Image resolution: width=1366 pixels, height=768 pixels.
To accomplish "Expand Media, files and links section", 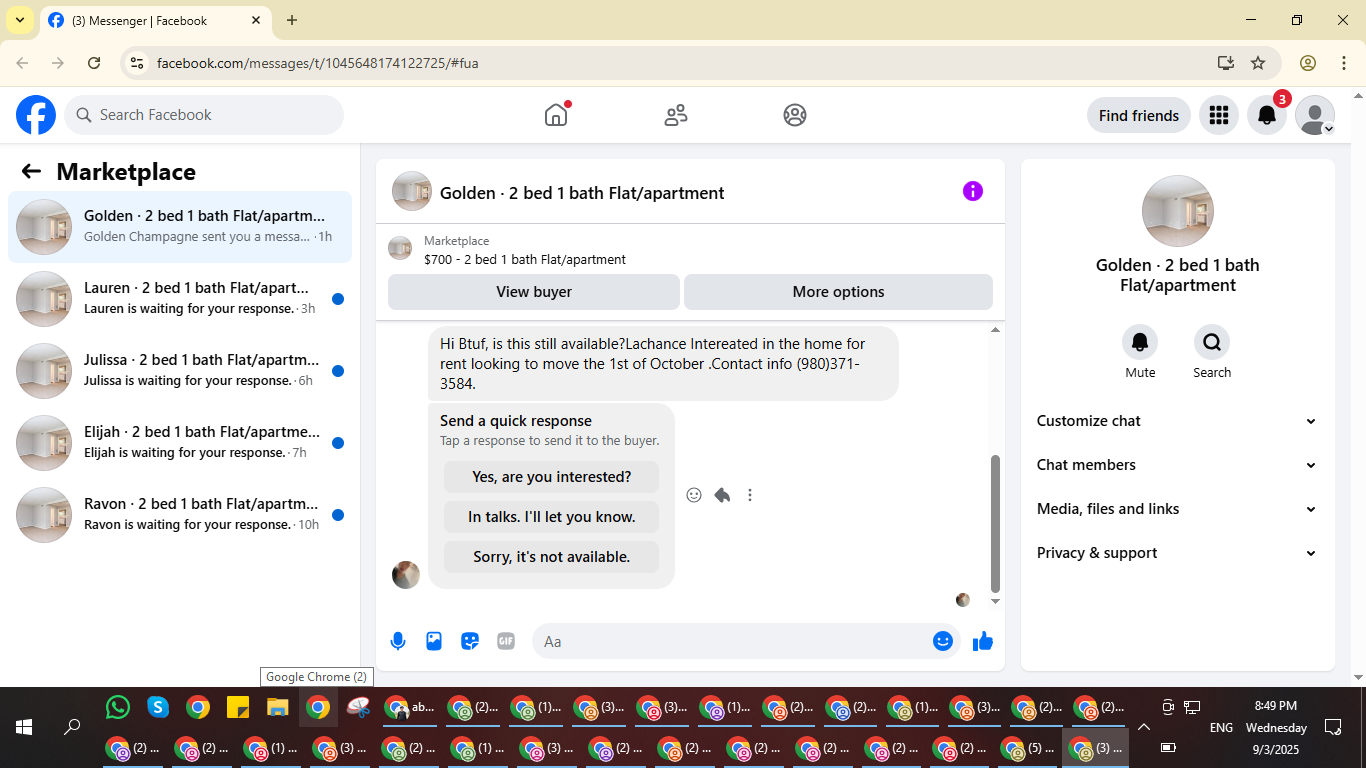I will pyautogui.click(x=1178, y=509).
